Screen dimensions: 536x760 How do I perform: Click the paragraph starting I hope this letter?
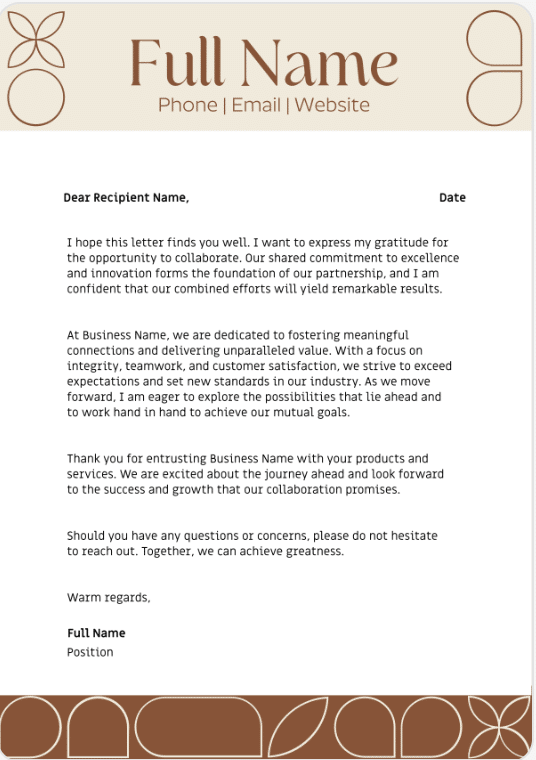pos(263,266)
